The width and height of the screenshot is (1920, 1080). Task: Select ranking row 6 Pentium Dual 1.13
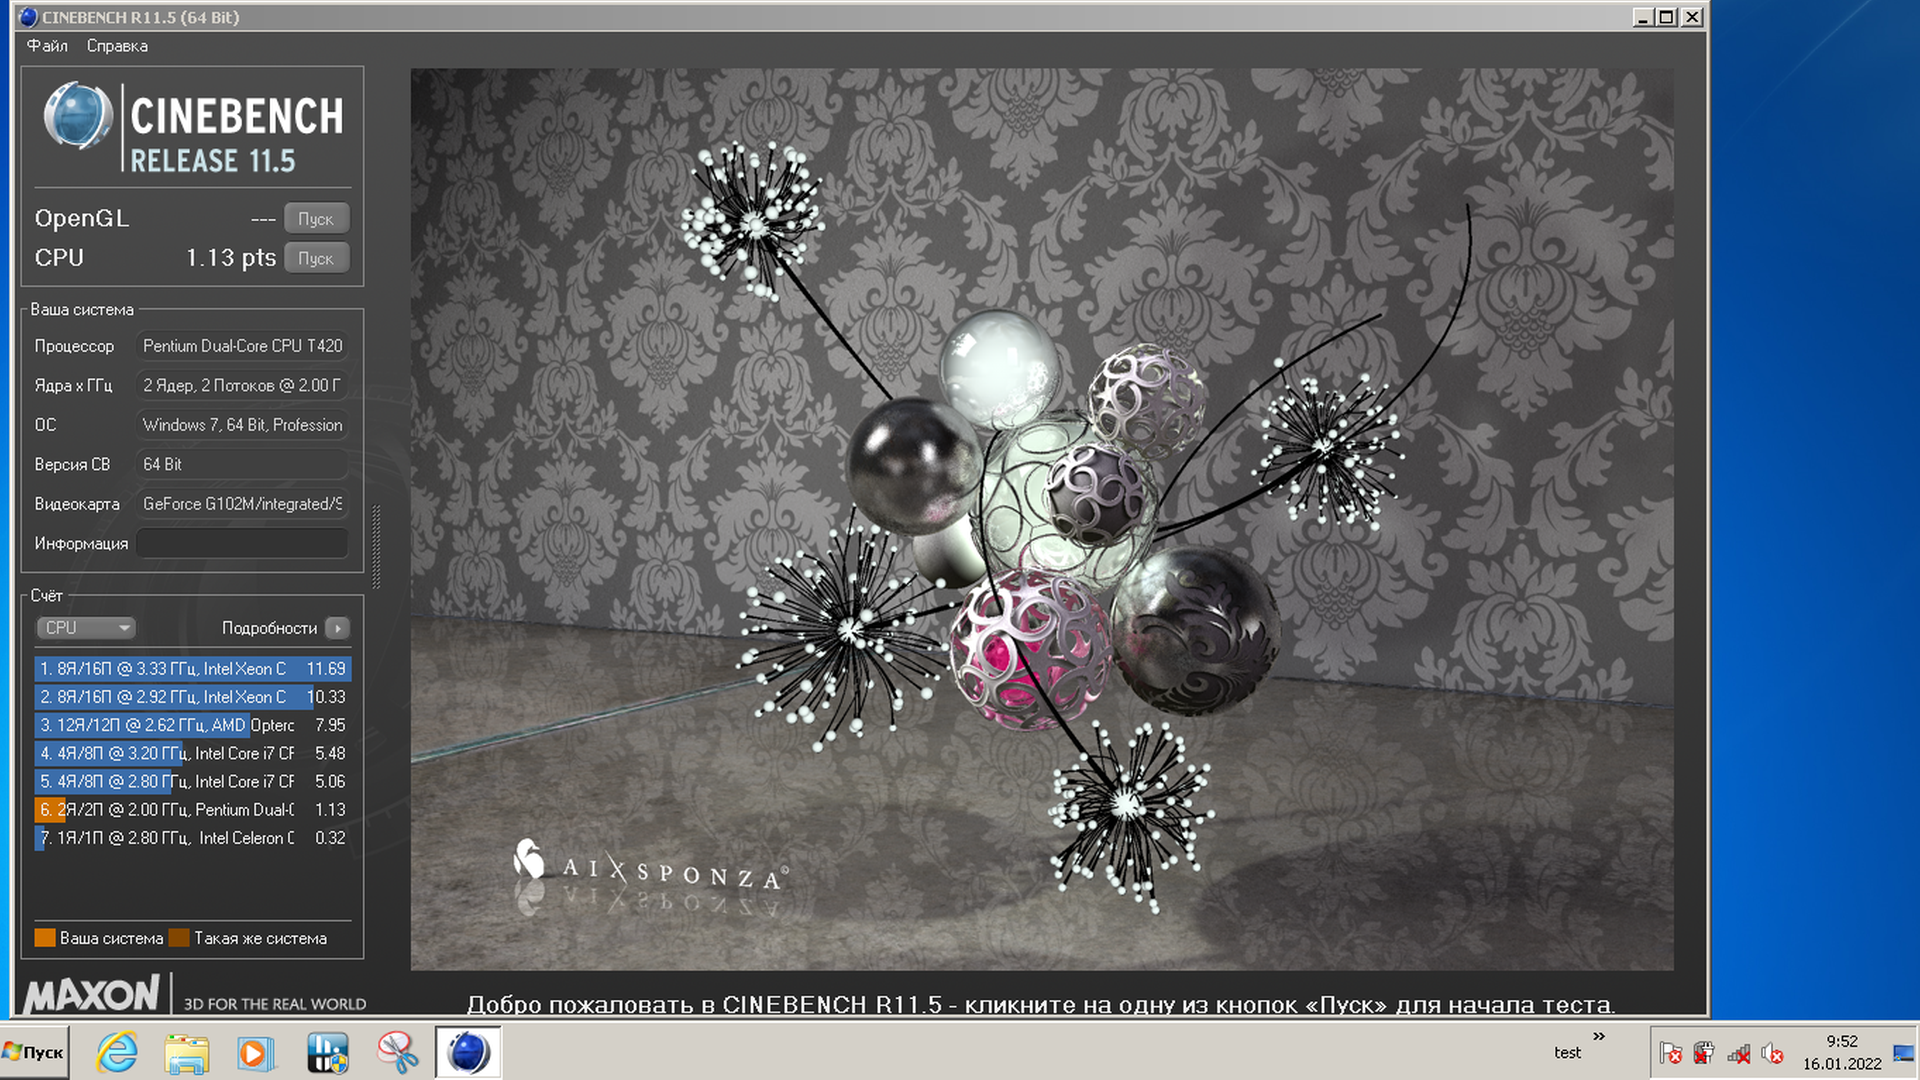[192, 810]
